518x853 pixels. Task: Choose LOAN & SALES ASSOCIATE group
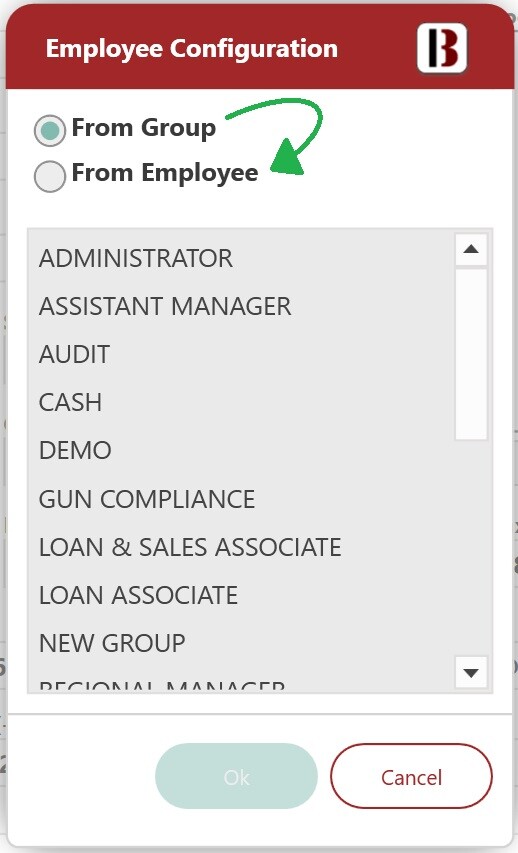pos(242,547)
